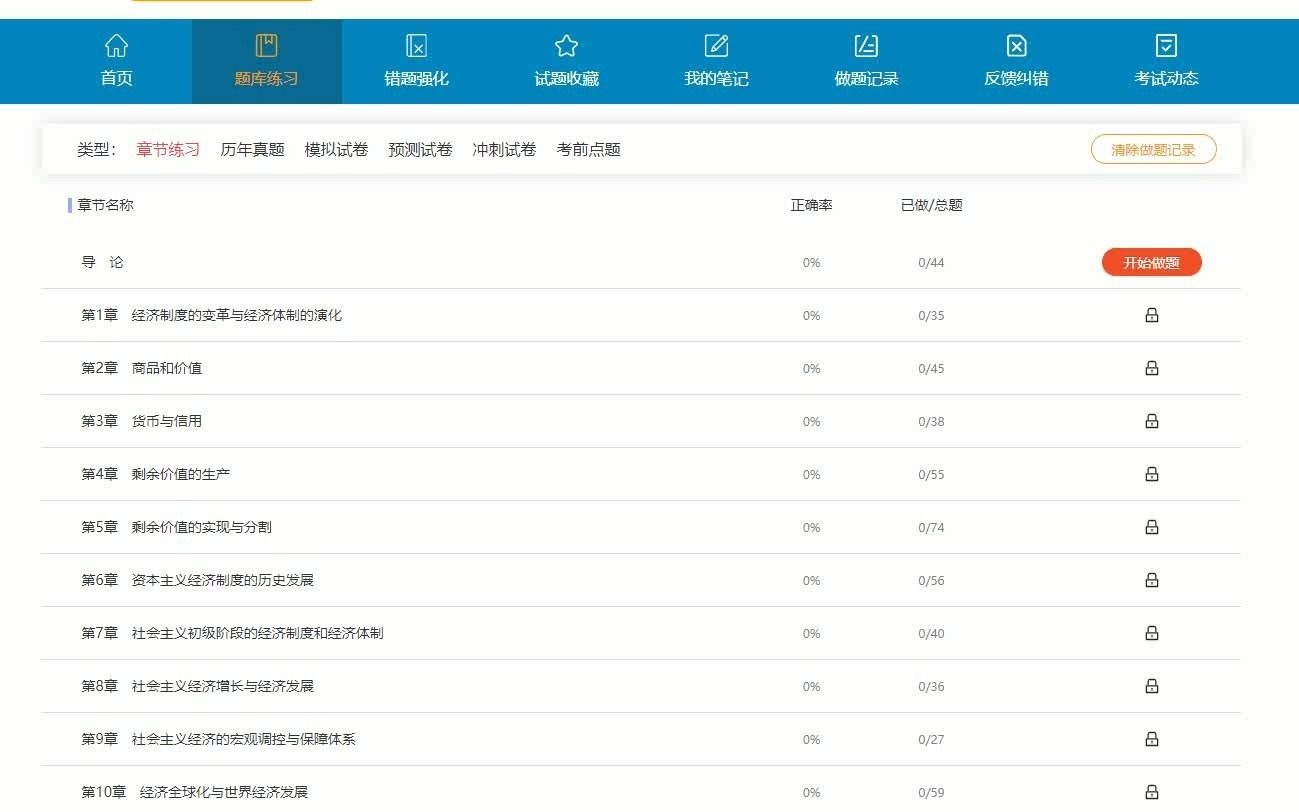This screenshot has width=1299, height=812.
Task: Switch to 历年真题 type
Action: coord(252,150)
